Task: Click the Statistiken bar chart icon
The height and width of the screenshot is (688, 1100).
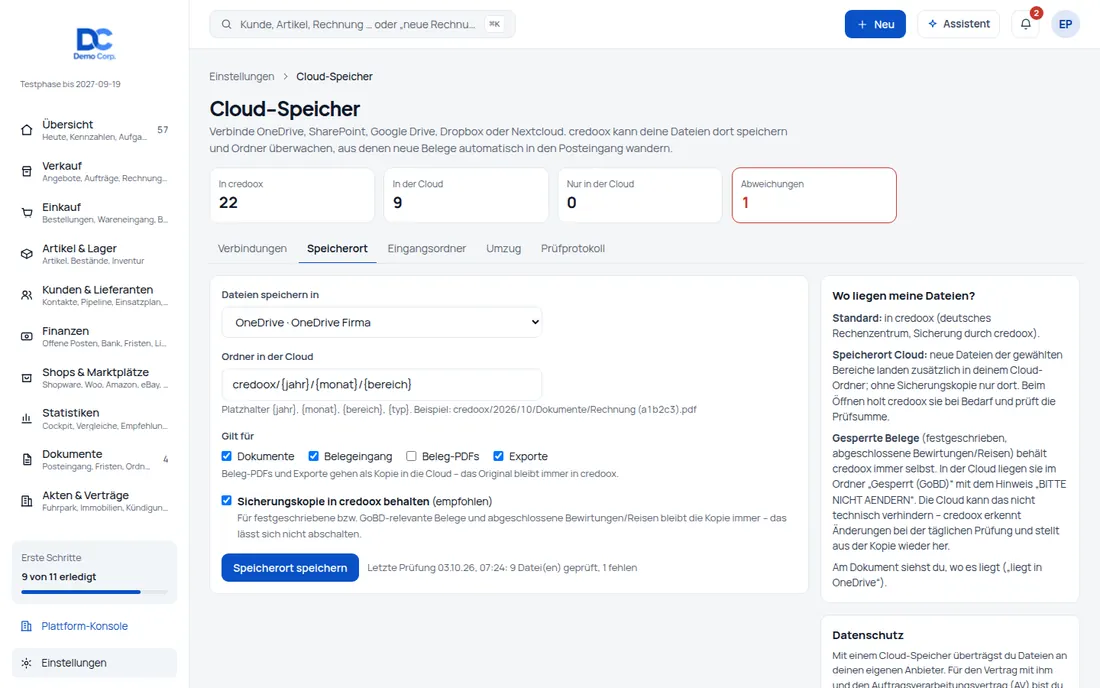Action: (x=27, y=419)
